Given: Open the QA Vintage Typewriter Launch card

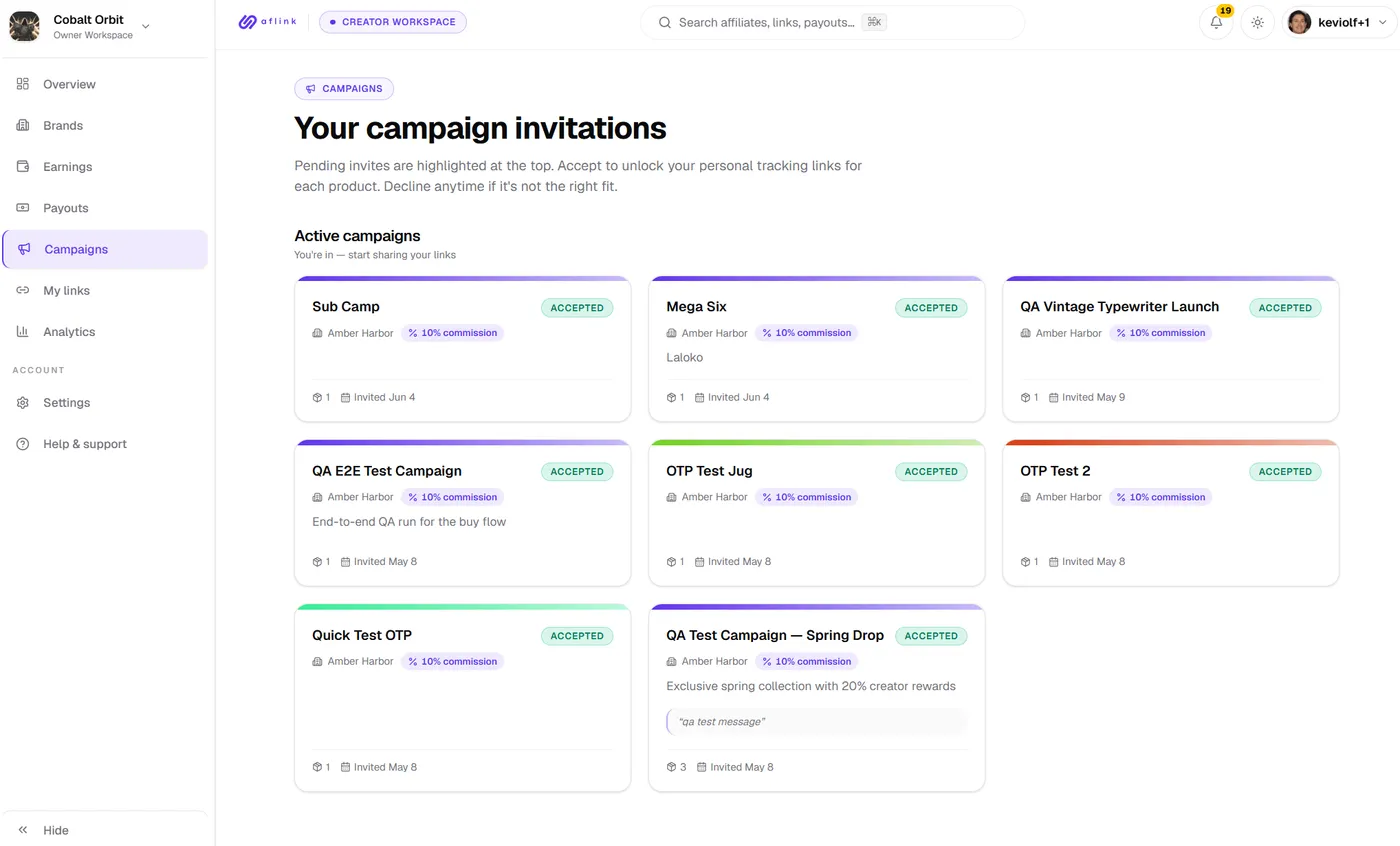Looking at the screenshot, I should pos(1171,349).
